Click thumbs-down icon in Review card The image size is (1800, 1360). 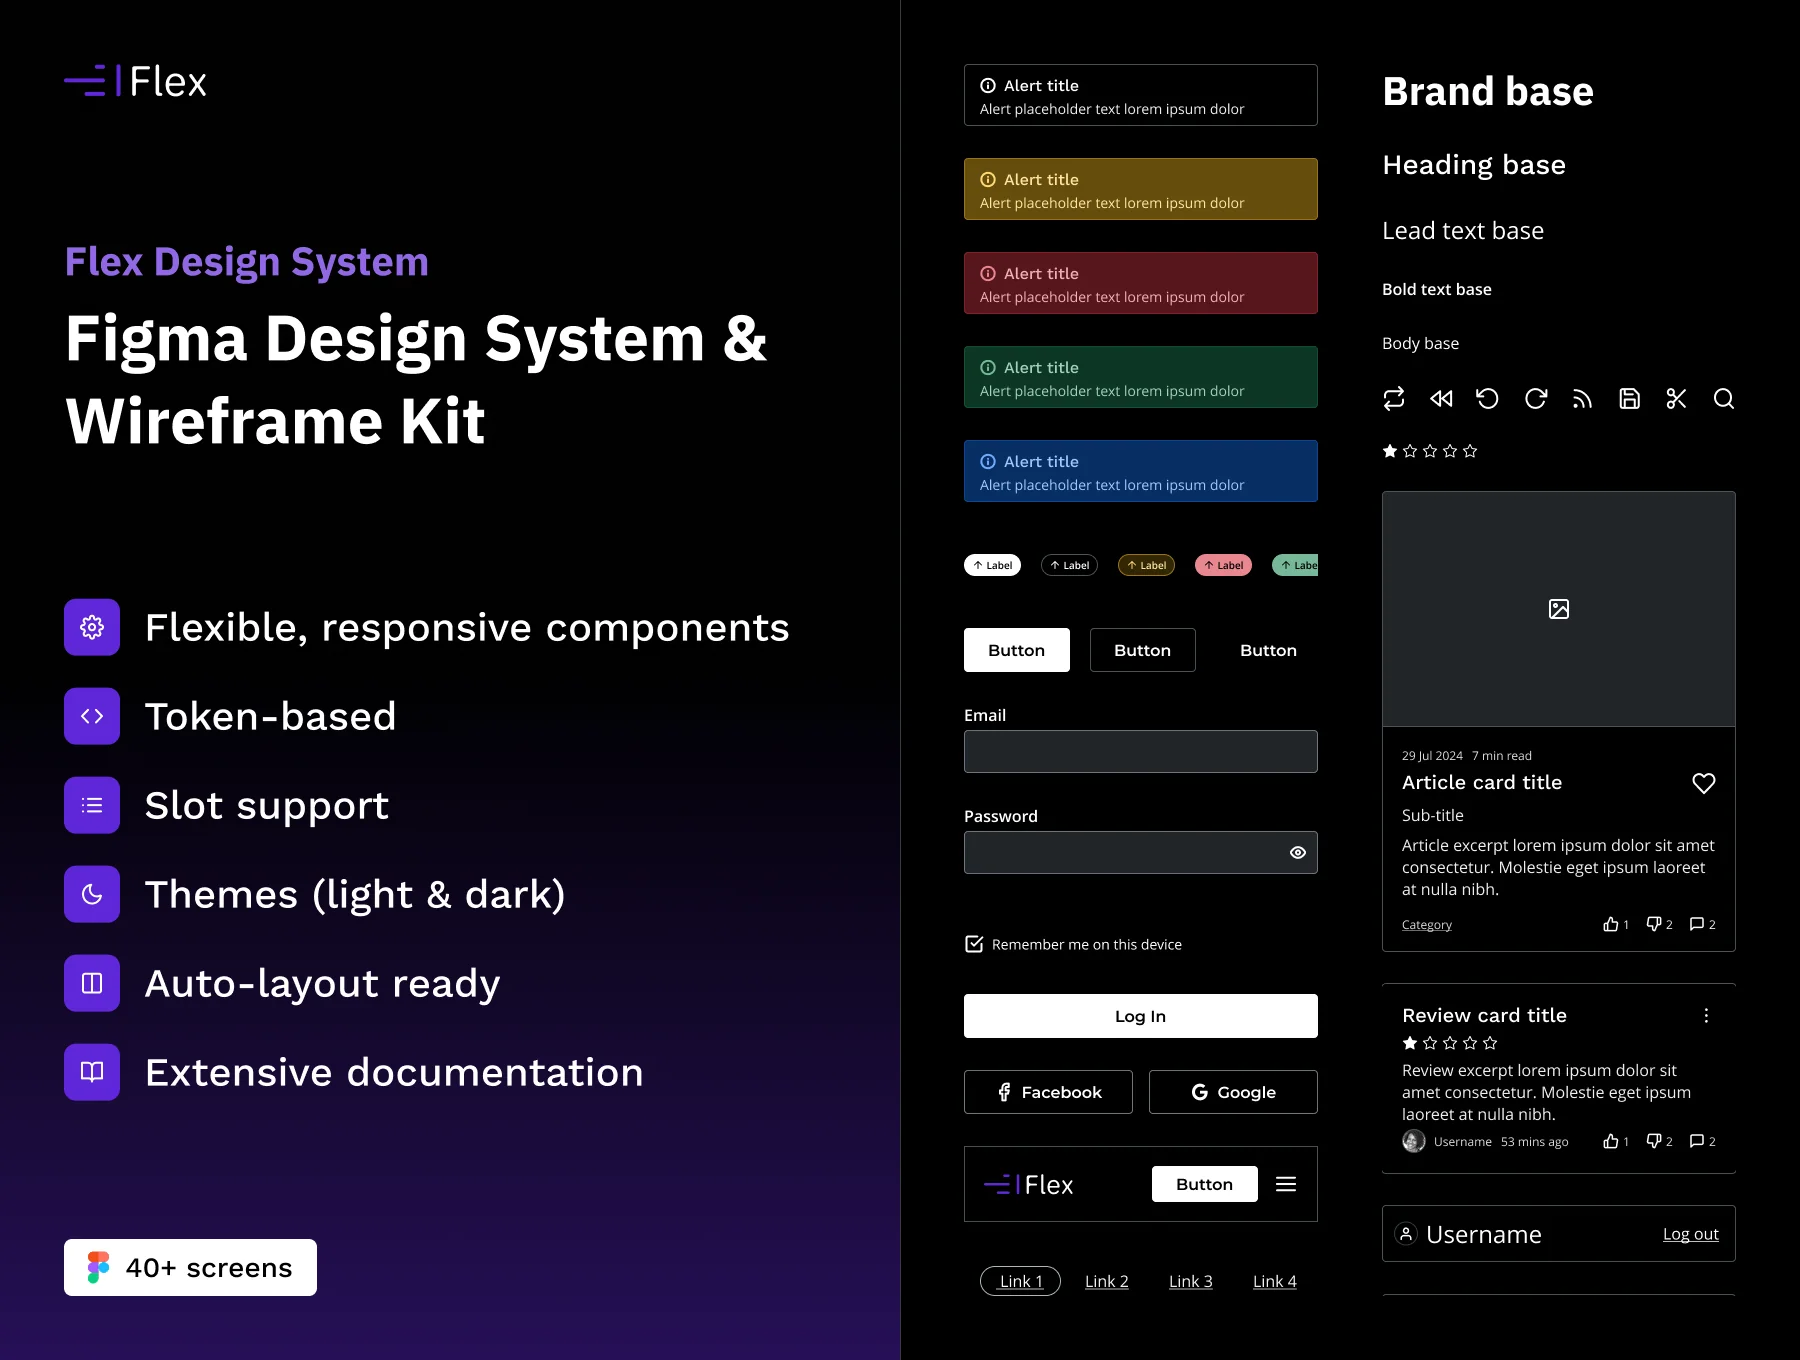[1654, 1141]
